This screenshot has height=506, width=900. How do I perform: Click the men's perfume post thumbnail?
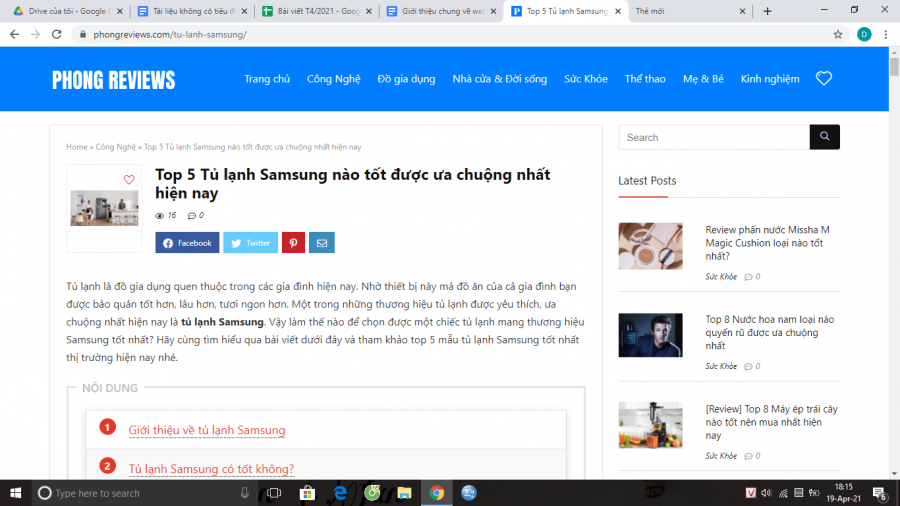point(650,335)
